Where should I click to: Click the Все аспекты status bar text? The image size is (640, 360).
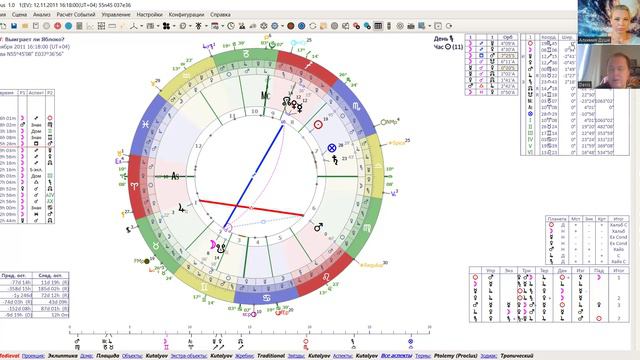(x=396, y=356)
